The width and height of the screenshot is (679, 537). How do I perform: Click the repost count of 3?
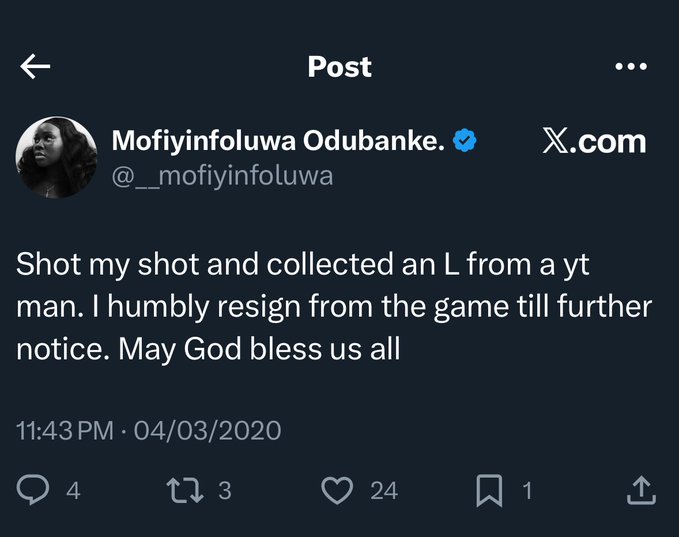[x=224, y=491]
